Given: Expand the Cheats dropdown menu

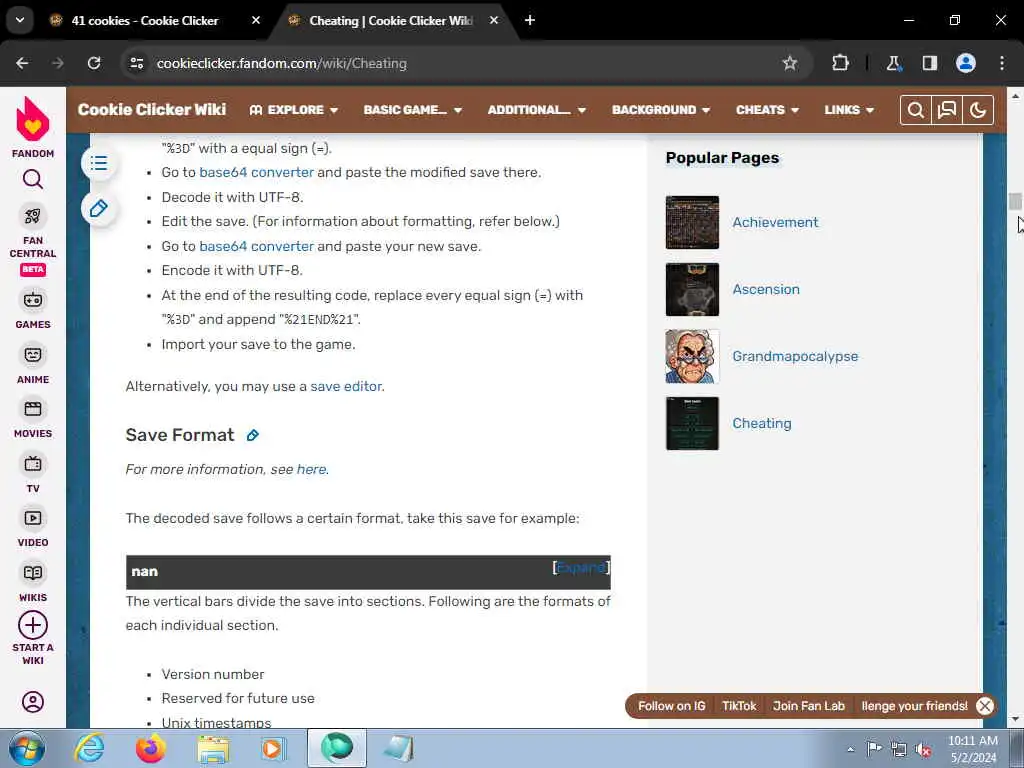Looking at the screenshot, I should click(767, 110).
